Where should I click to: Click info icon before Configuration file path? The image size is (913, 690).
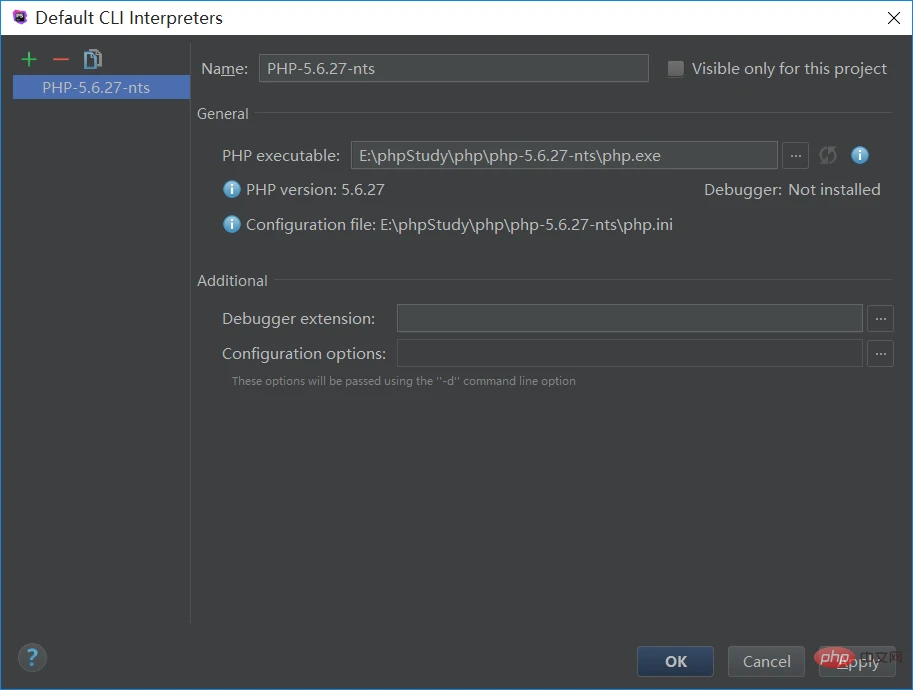tap(231, 224)
